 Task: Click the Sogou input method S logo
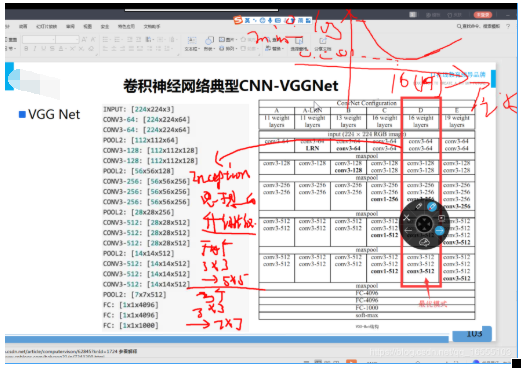(x=238, y=20)
